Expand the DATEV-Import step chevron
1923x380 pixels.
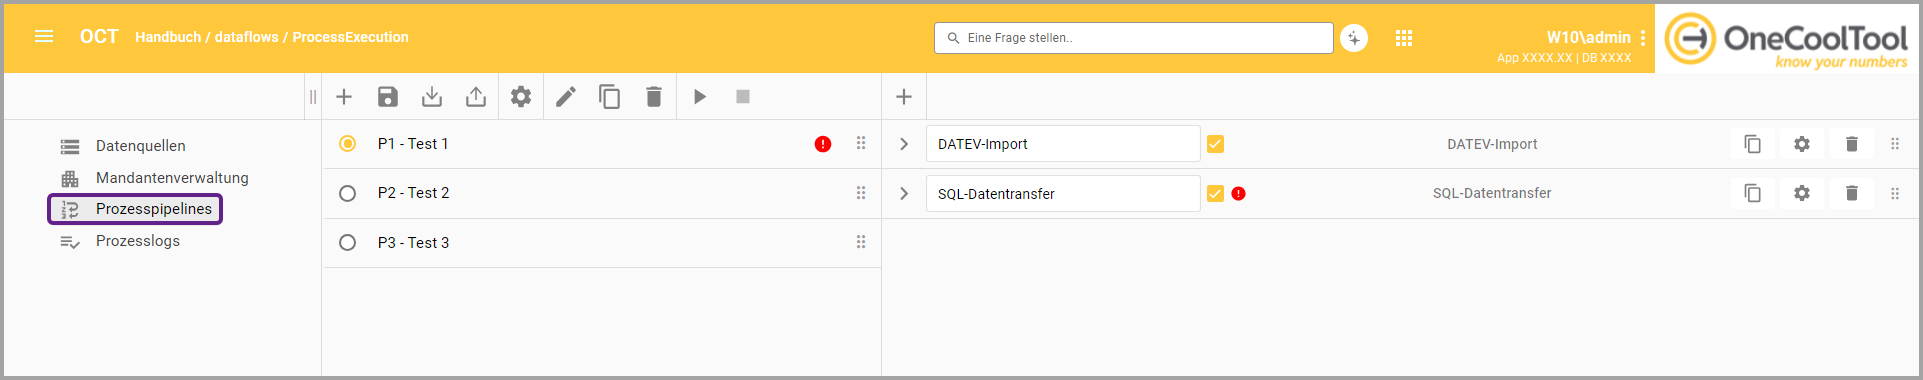click(904, 144)
